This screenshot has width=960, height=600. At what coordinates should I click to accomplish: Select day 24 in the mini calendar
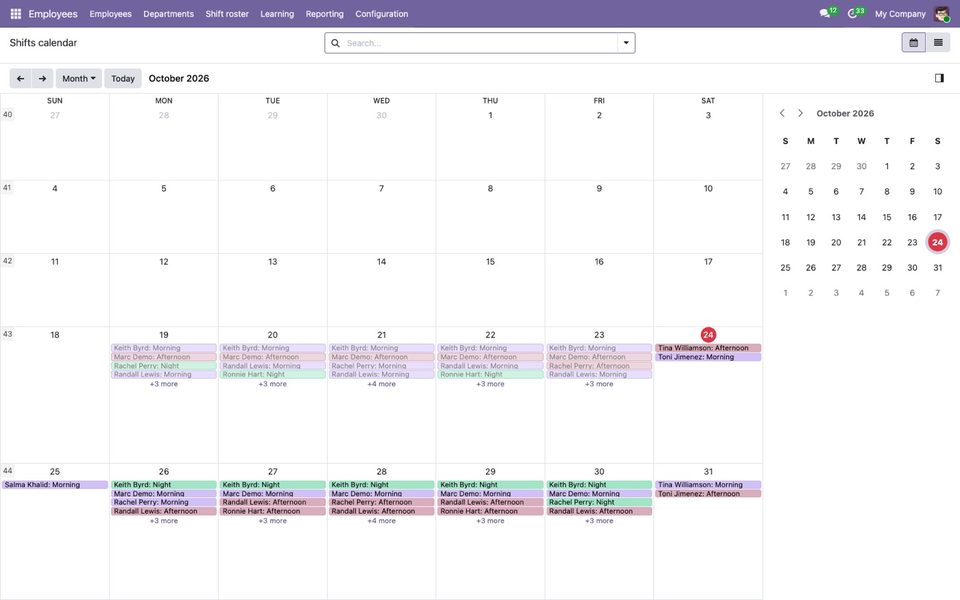(937, 242)
